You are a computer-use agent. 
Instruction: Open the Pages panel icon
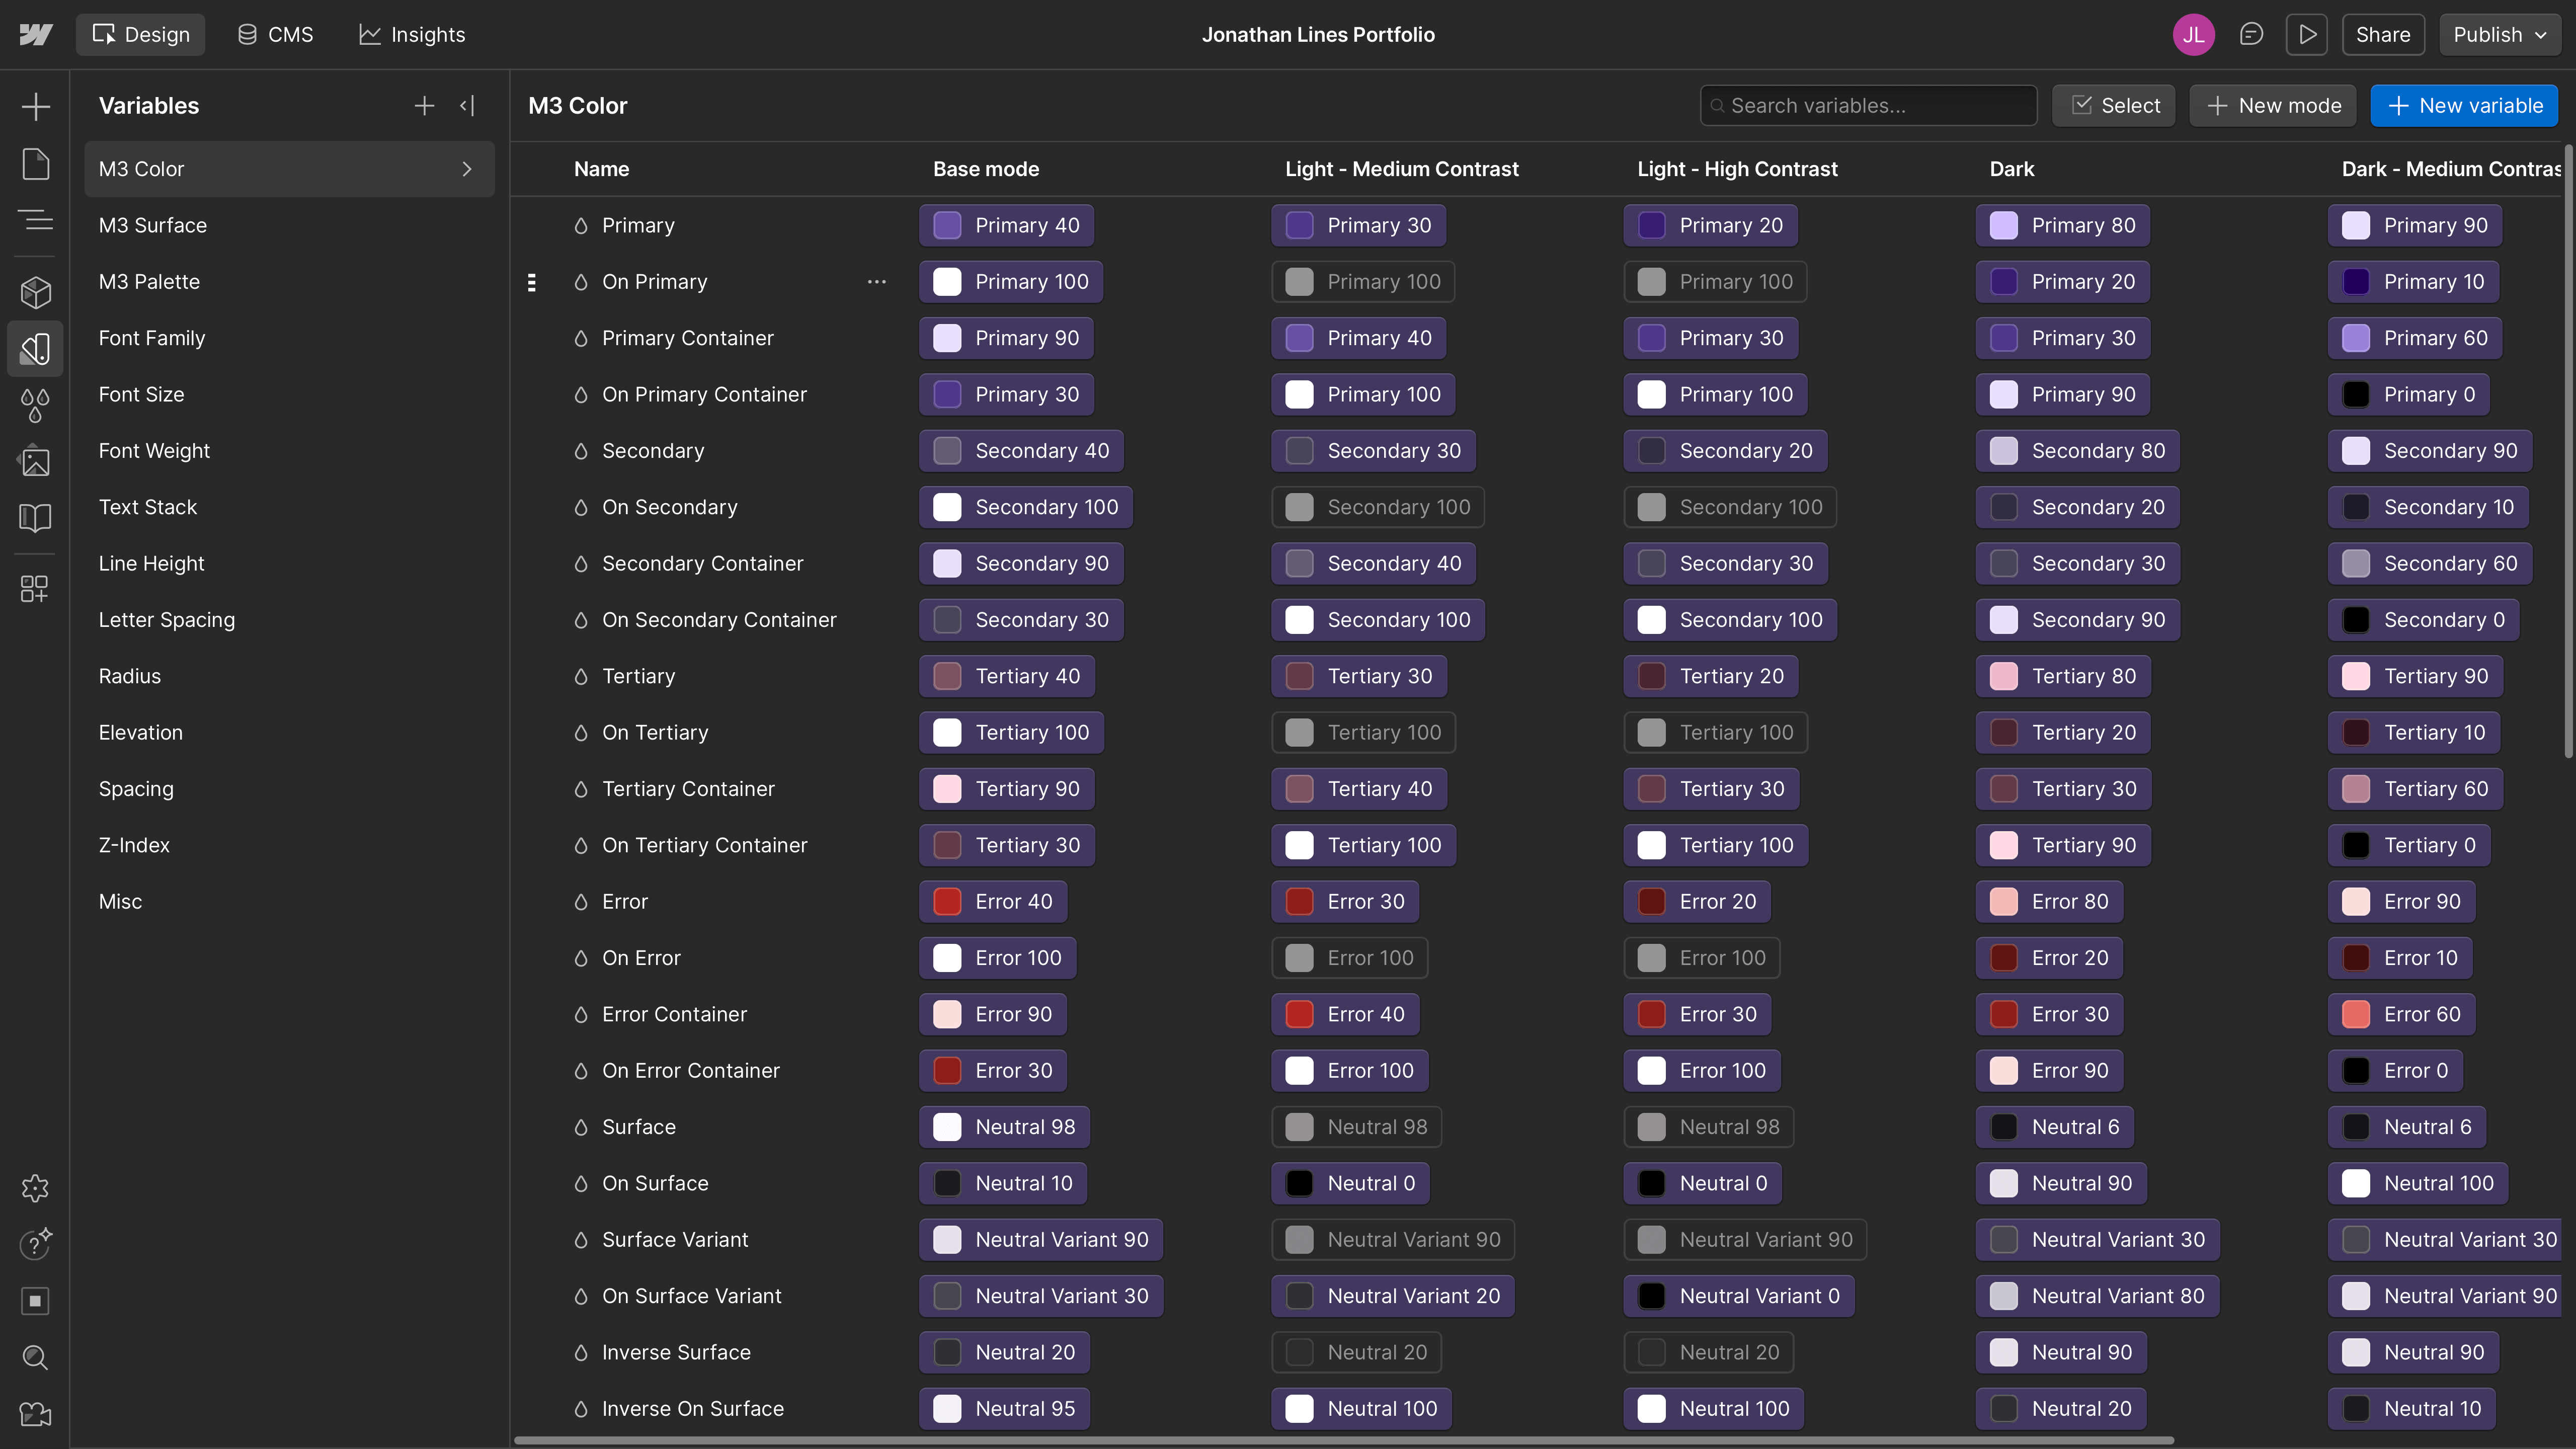point(35,163)
